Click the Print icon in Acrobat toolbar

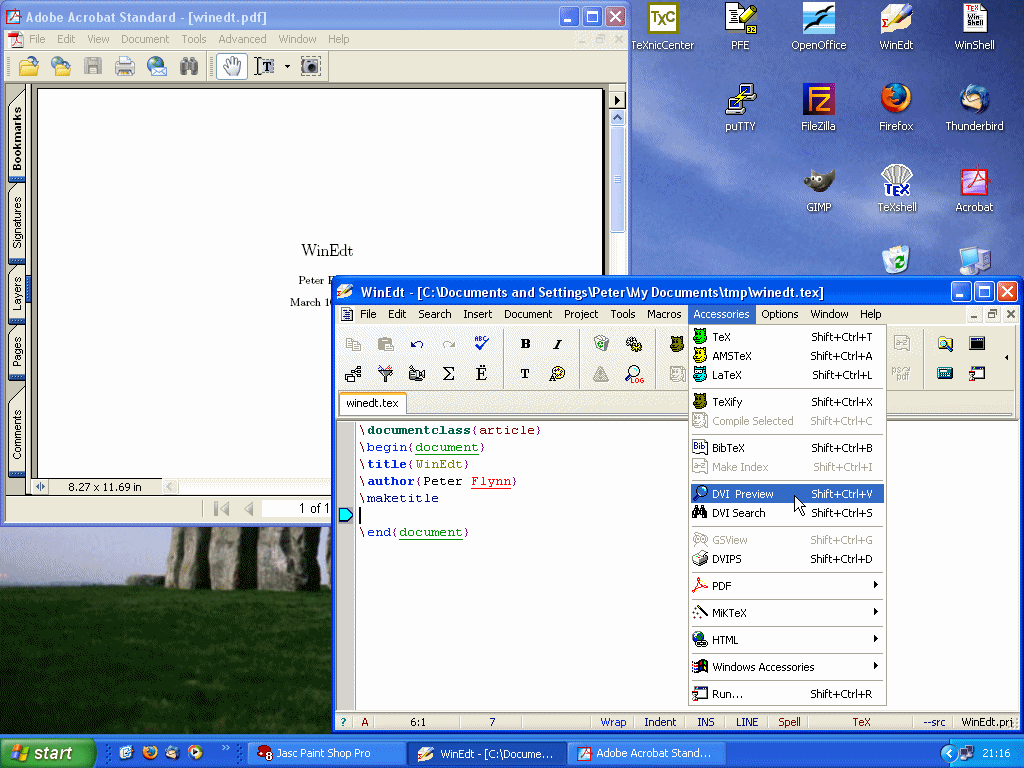pyautogui.click(x=125, y=66)
